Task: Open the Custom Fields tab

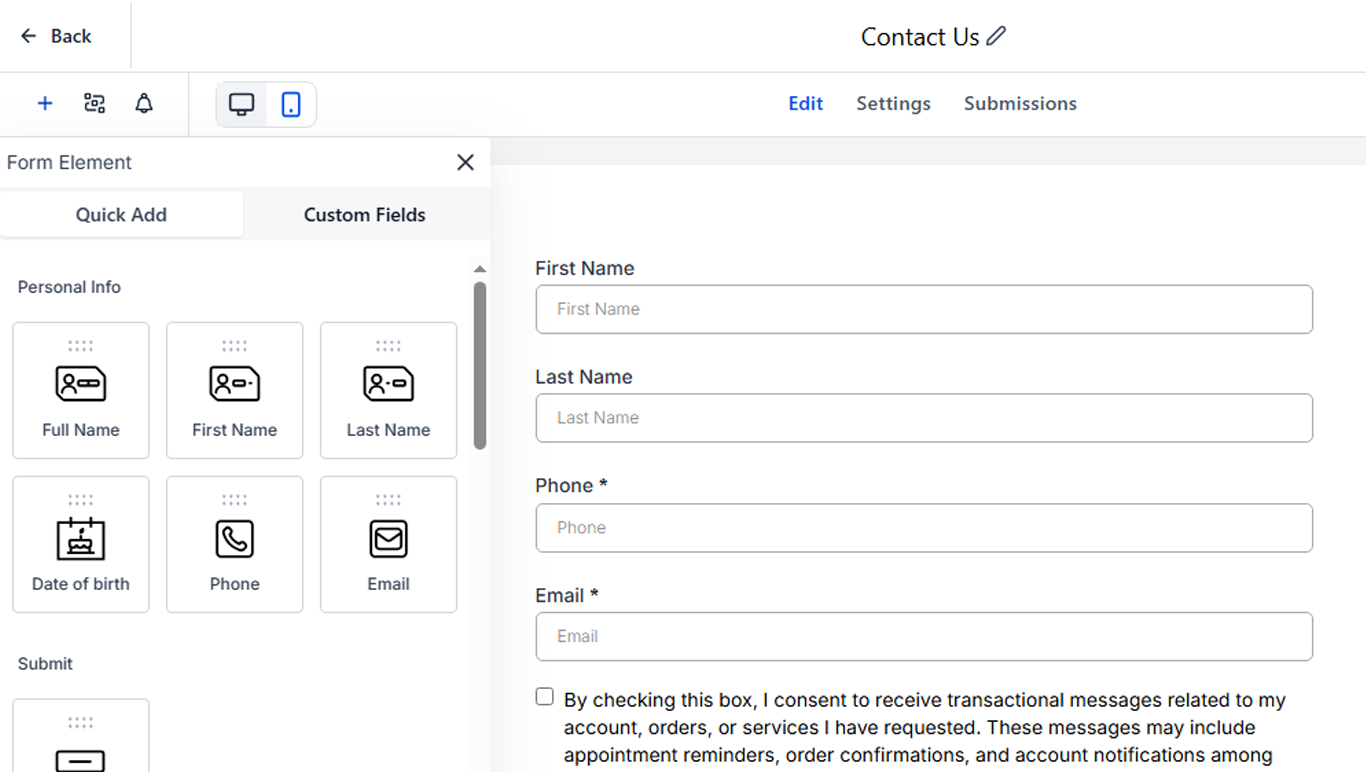Action: [x=365, y=215]
